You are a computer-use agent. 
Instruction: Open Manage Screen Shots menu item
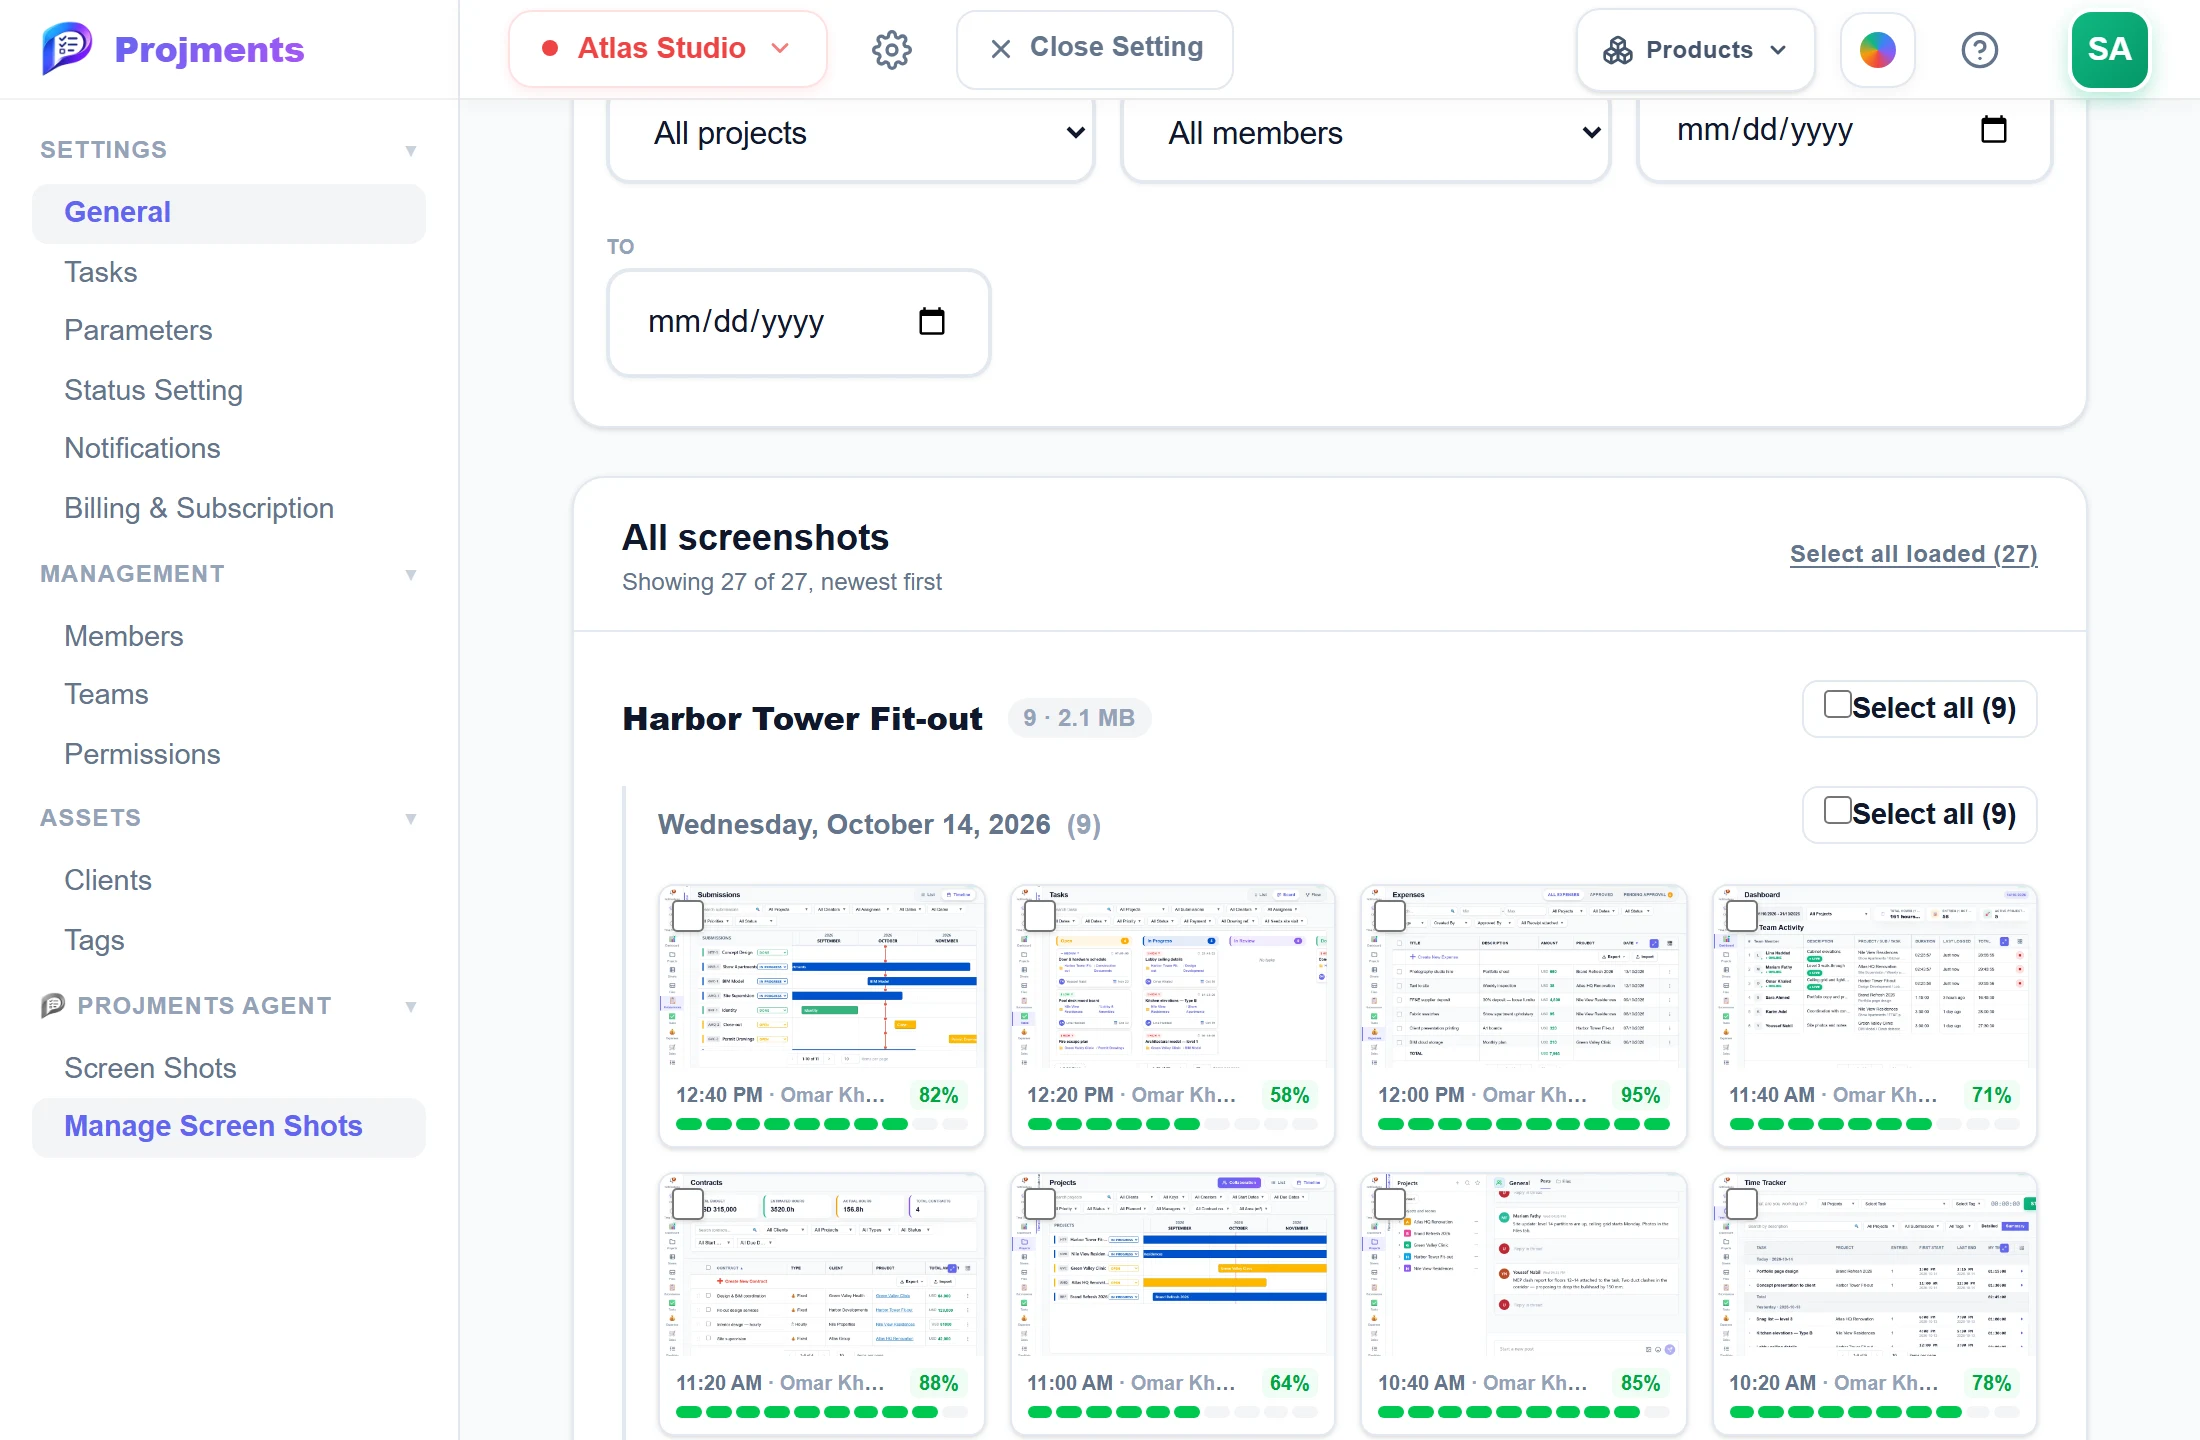pos(229,1127)
